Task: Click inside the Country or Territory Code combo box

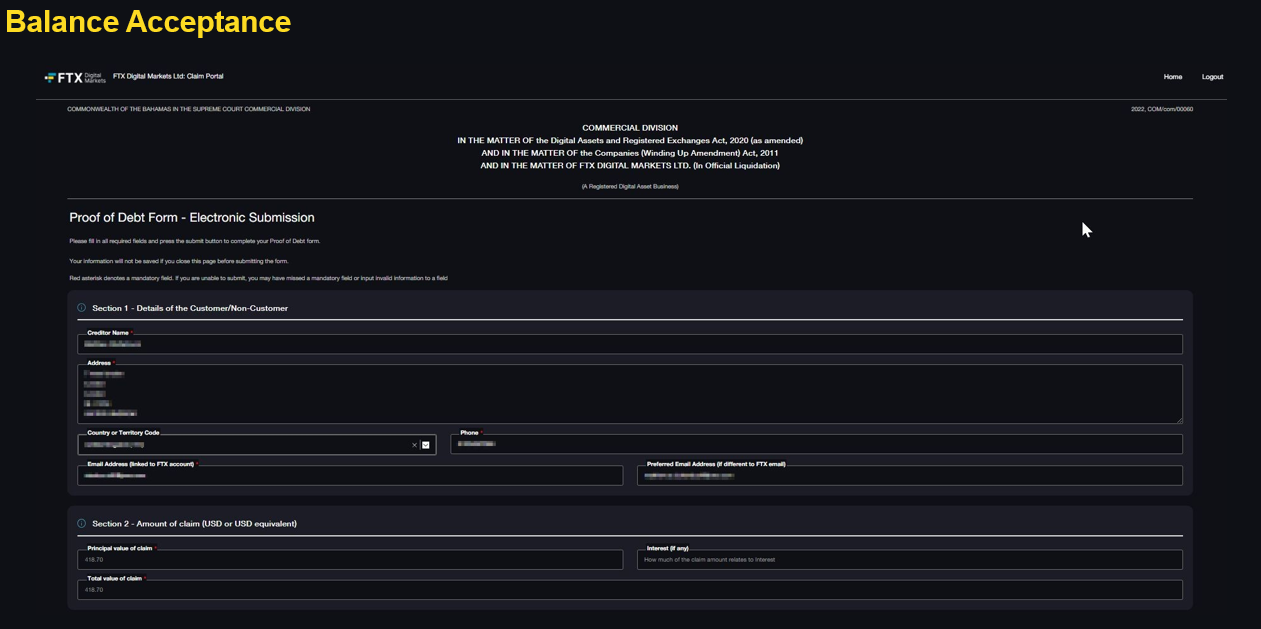Action: pos(240,445)
